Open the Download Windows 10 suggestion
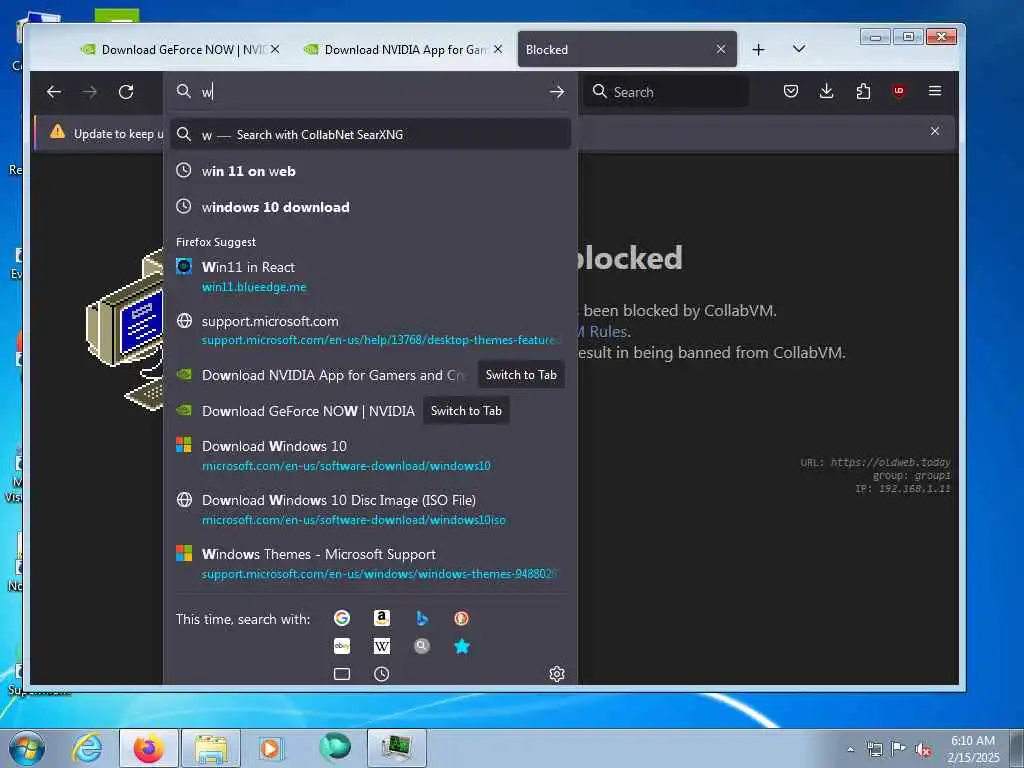 370,455
